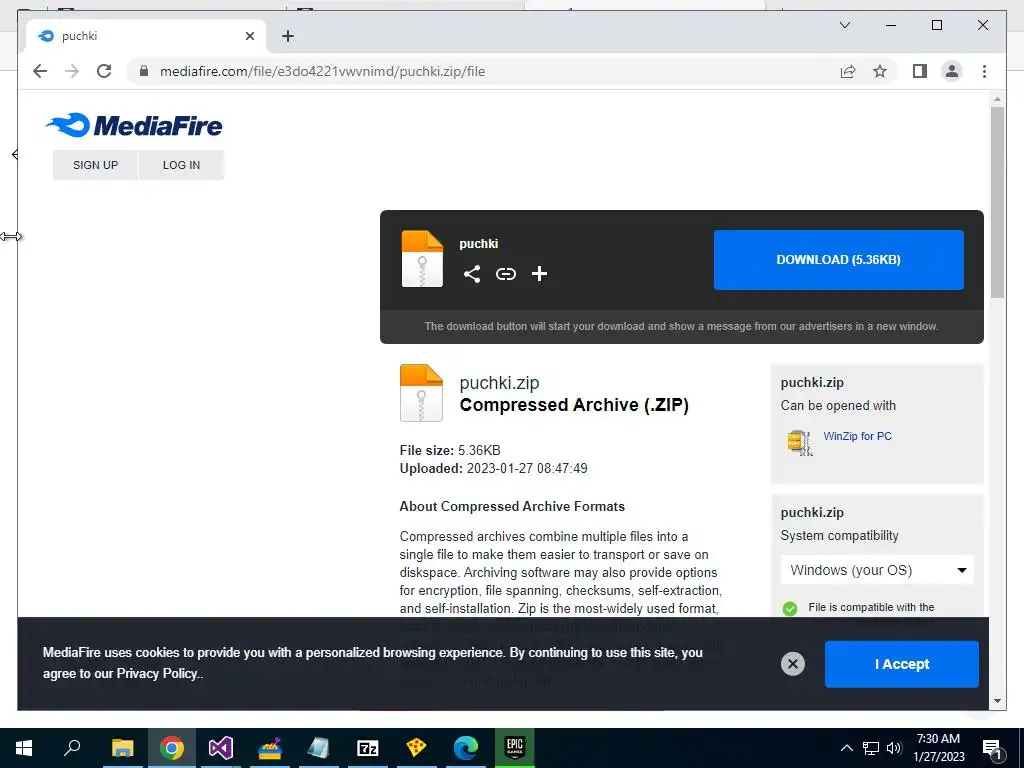Click the volume icon in tray
The image size is (1024, 768).
[x=894, y=748]
